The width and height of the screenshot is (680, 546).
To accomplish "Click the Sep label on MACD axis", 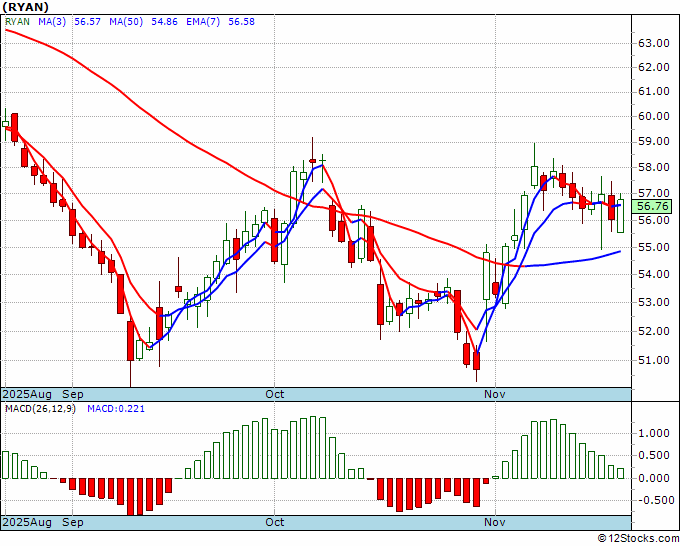I will [73, 522].
